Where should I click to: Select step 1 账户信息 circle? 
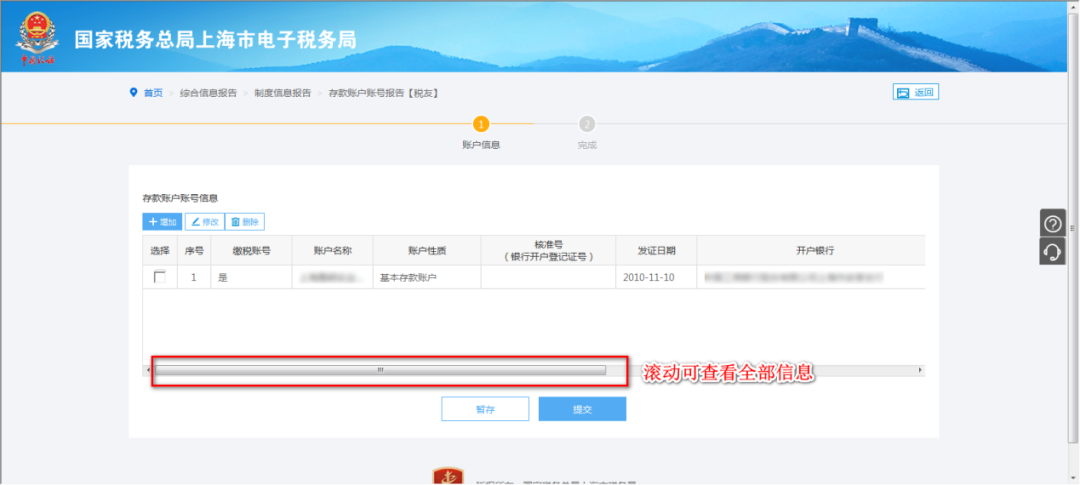(481, 124)
